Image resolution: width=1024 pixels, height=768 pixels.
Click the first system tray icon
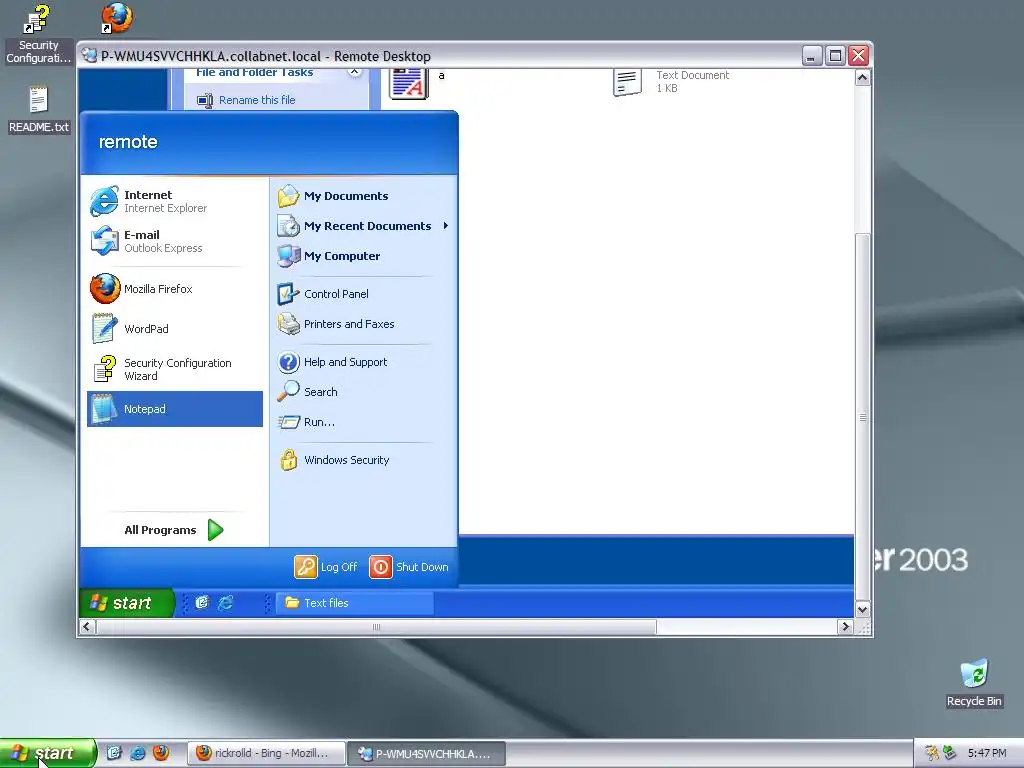point(931,753)
